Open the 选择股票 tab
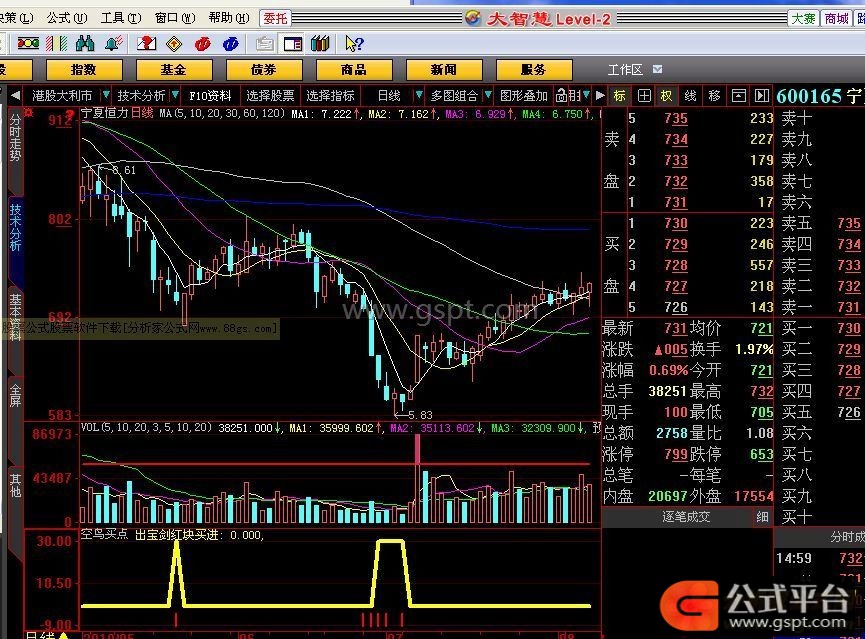This screenshot has width=865, height=639. [270, 96]
